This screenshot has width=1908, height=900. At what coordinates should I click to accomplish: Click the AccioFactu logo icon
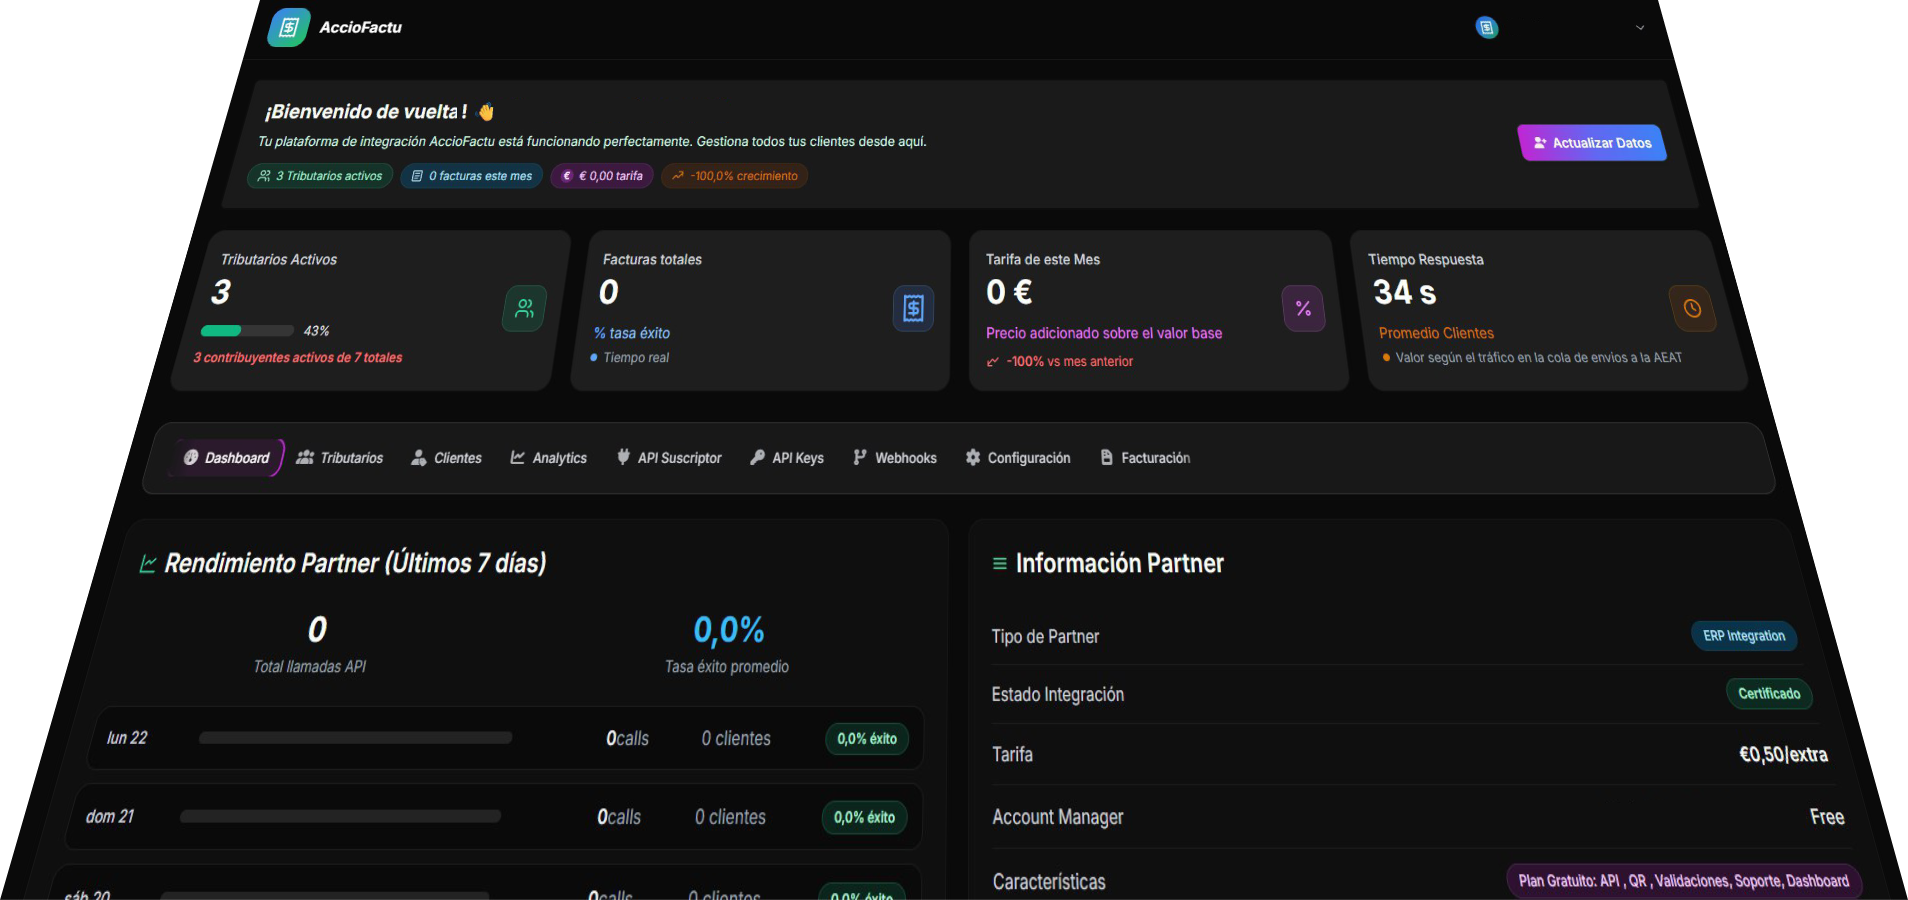(288, 27)
